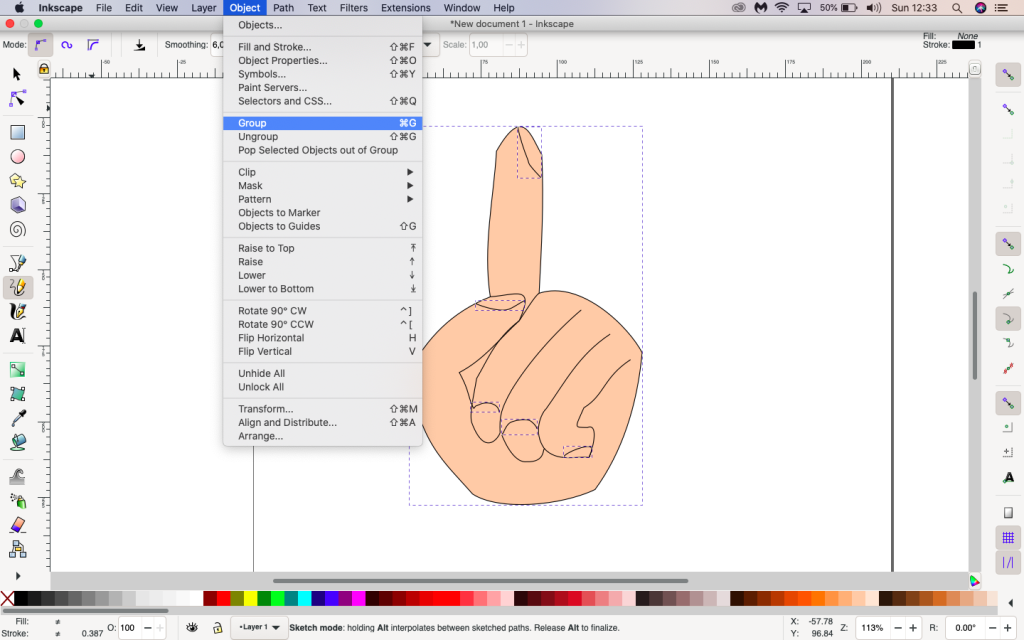Toggle snap to cusp nodes
Screen dimensions: 1024x640
[1008, 319]
